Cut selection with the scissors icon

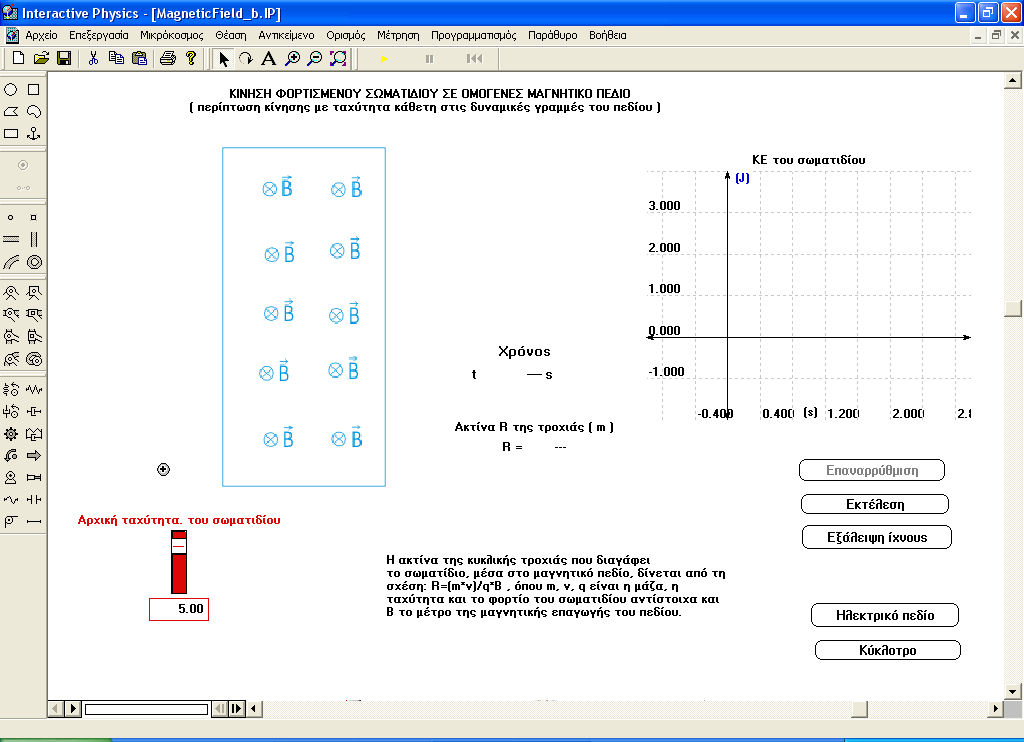[93, 59]
